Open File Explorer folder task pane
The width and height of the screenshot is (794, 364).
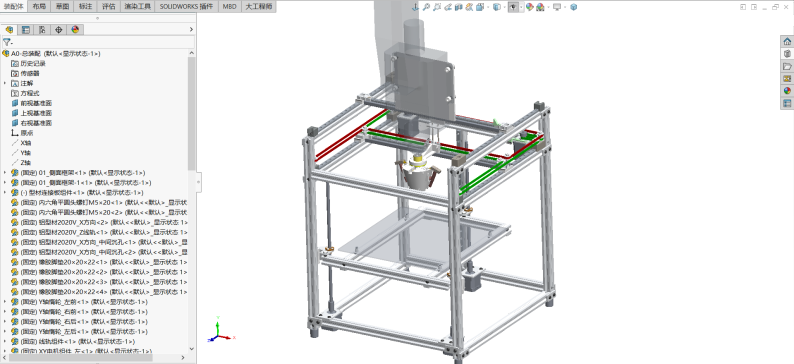point(787,66)
